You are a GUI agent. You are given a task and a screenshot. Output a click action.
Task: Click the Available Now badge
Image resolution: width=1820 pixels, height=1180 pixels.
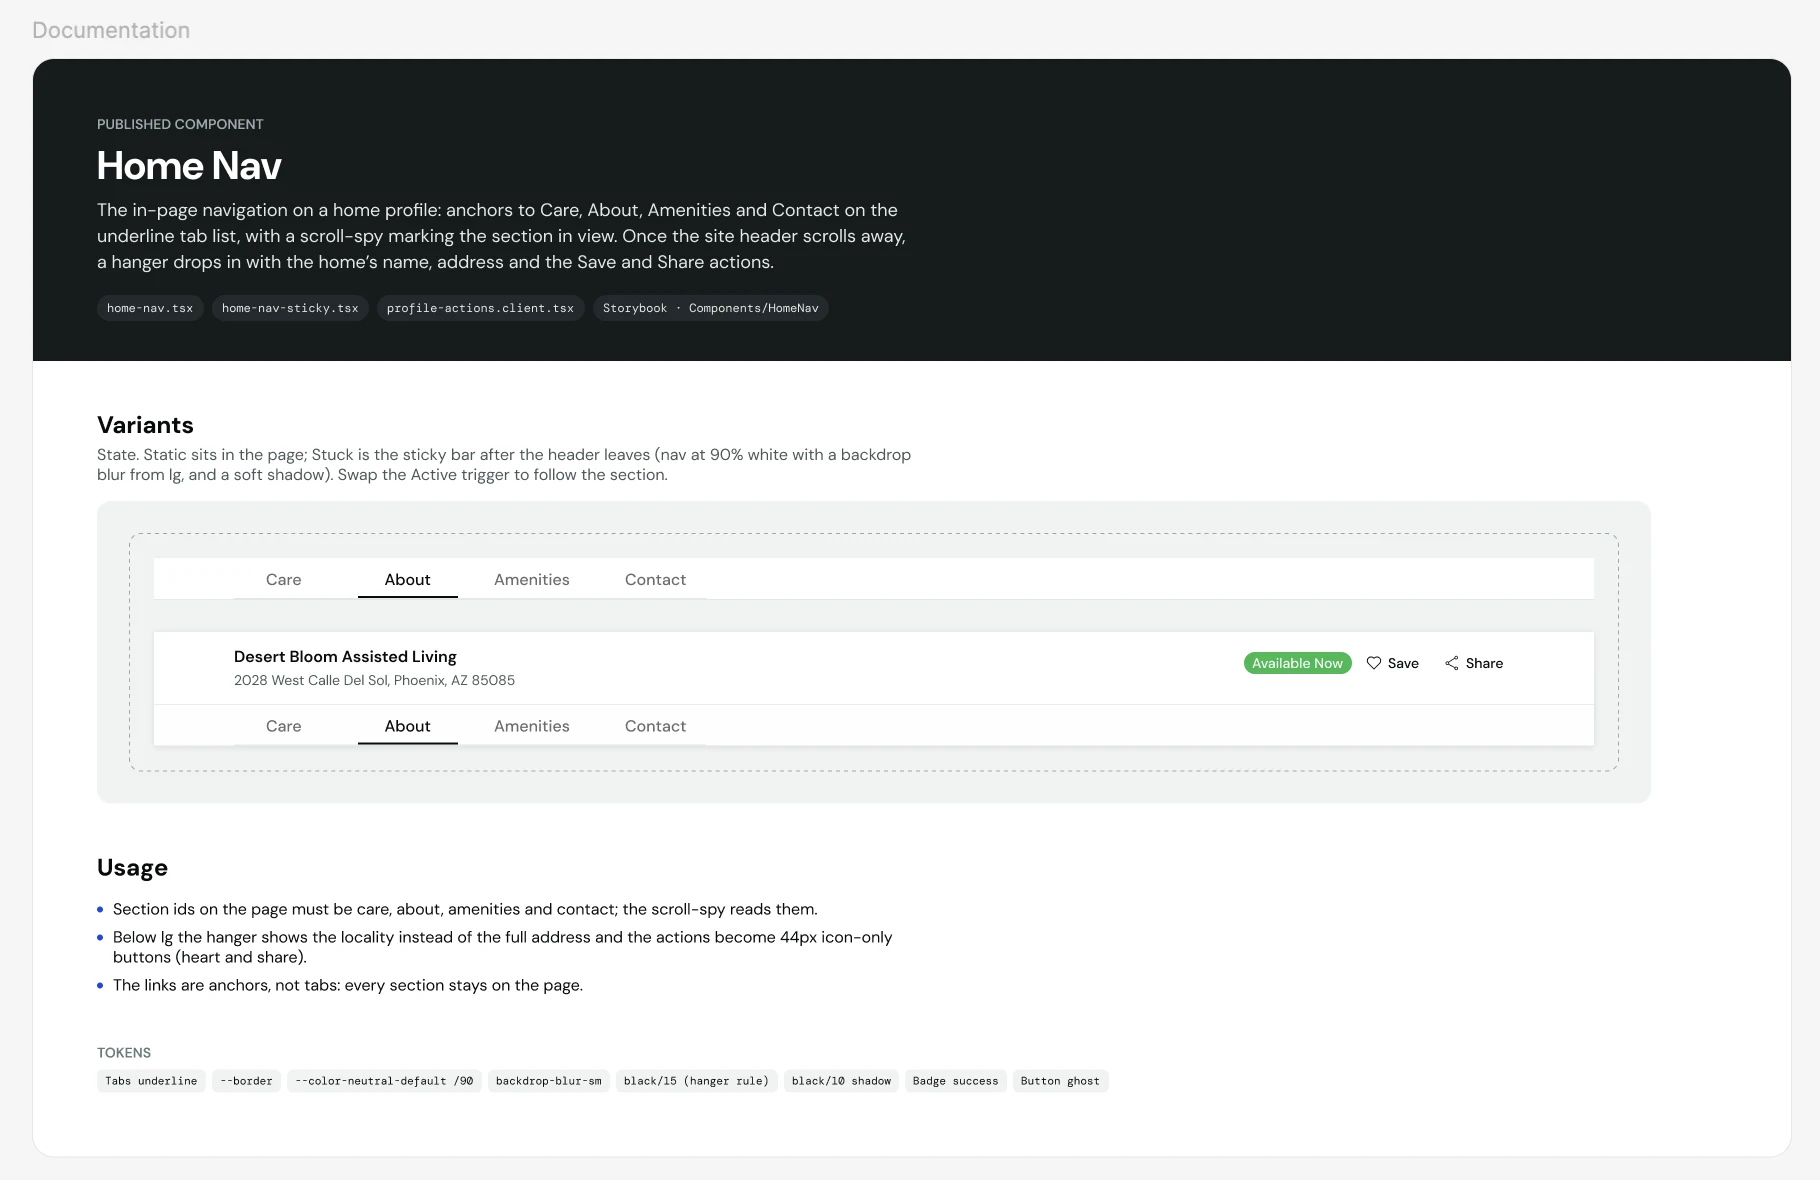pos(1297,663)
